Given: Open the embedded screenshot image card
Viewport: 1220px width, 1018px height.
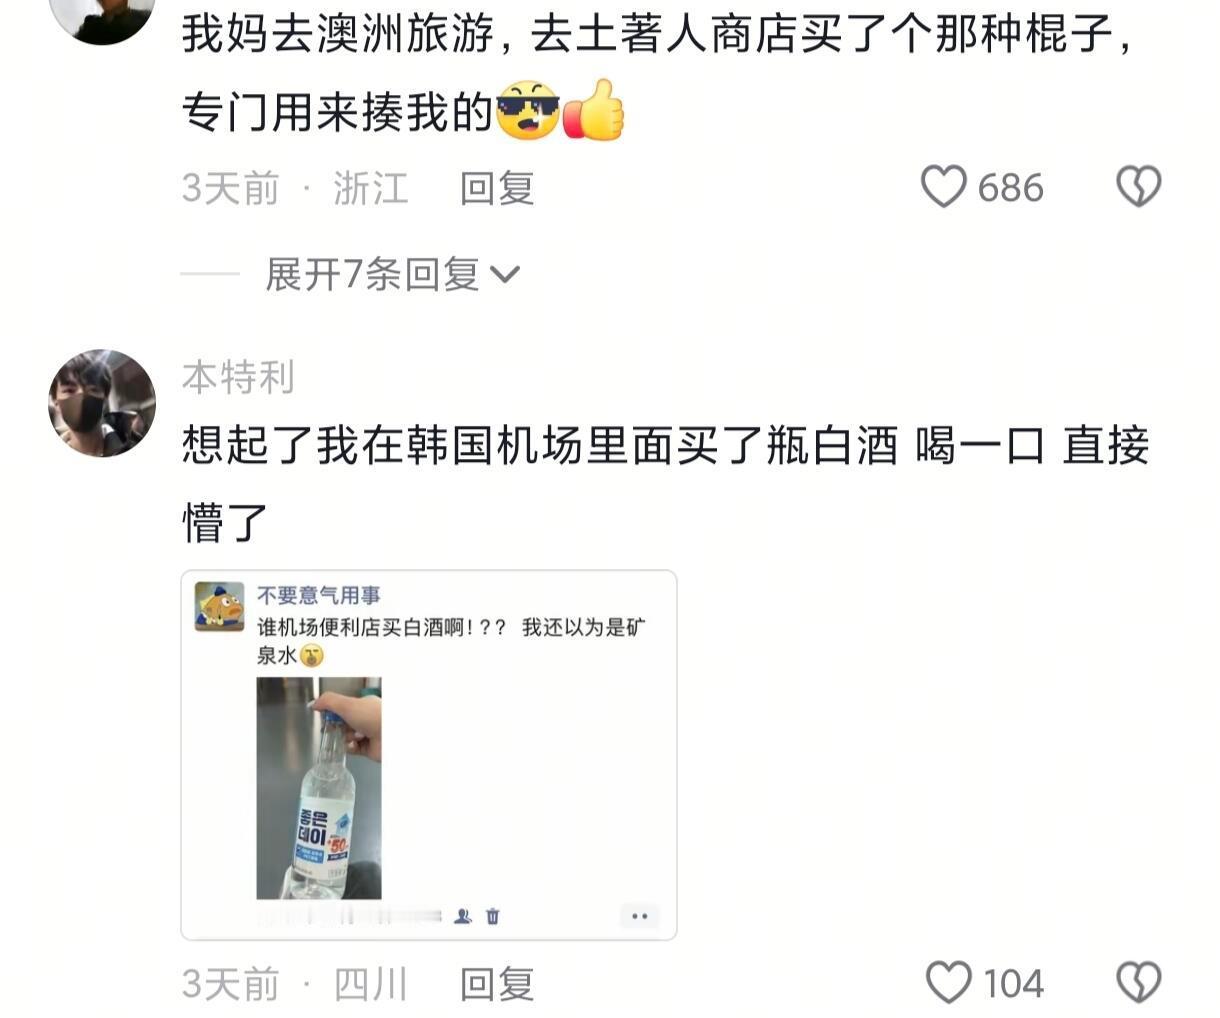Looking at the screenshot, I should click(x=429, y=755).
